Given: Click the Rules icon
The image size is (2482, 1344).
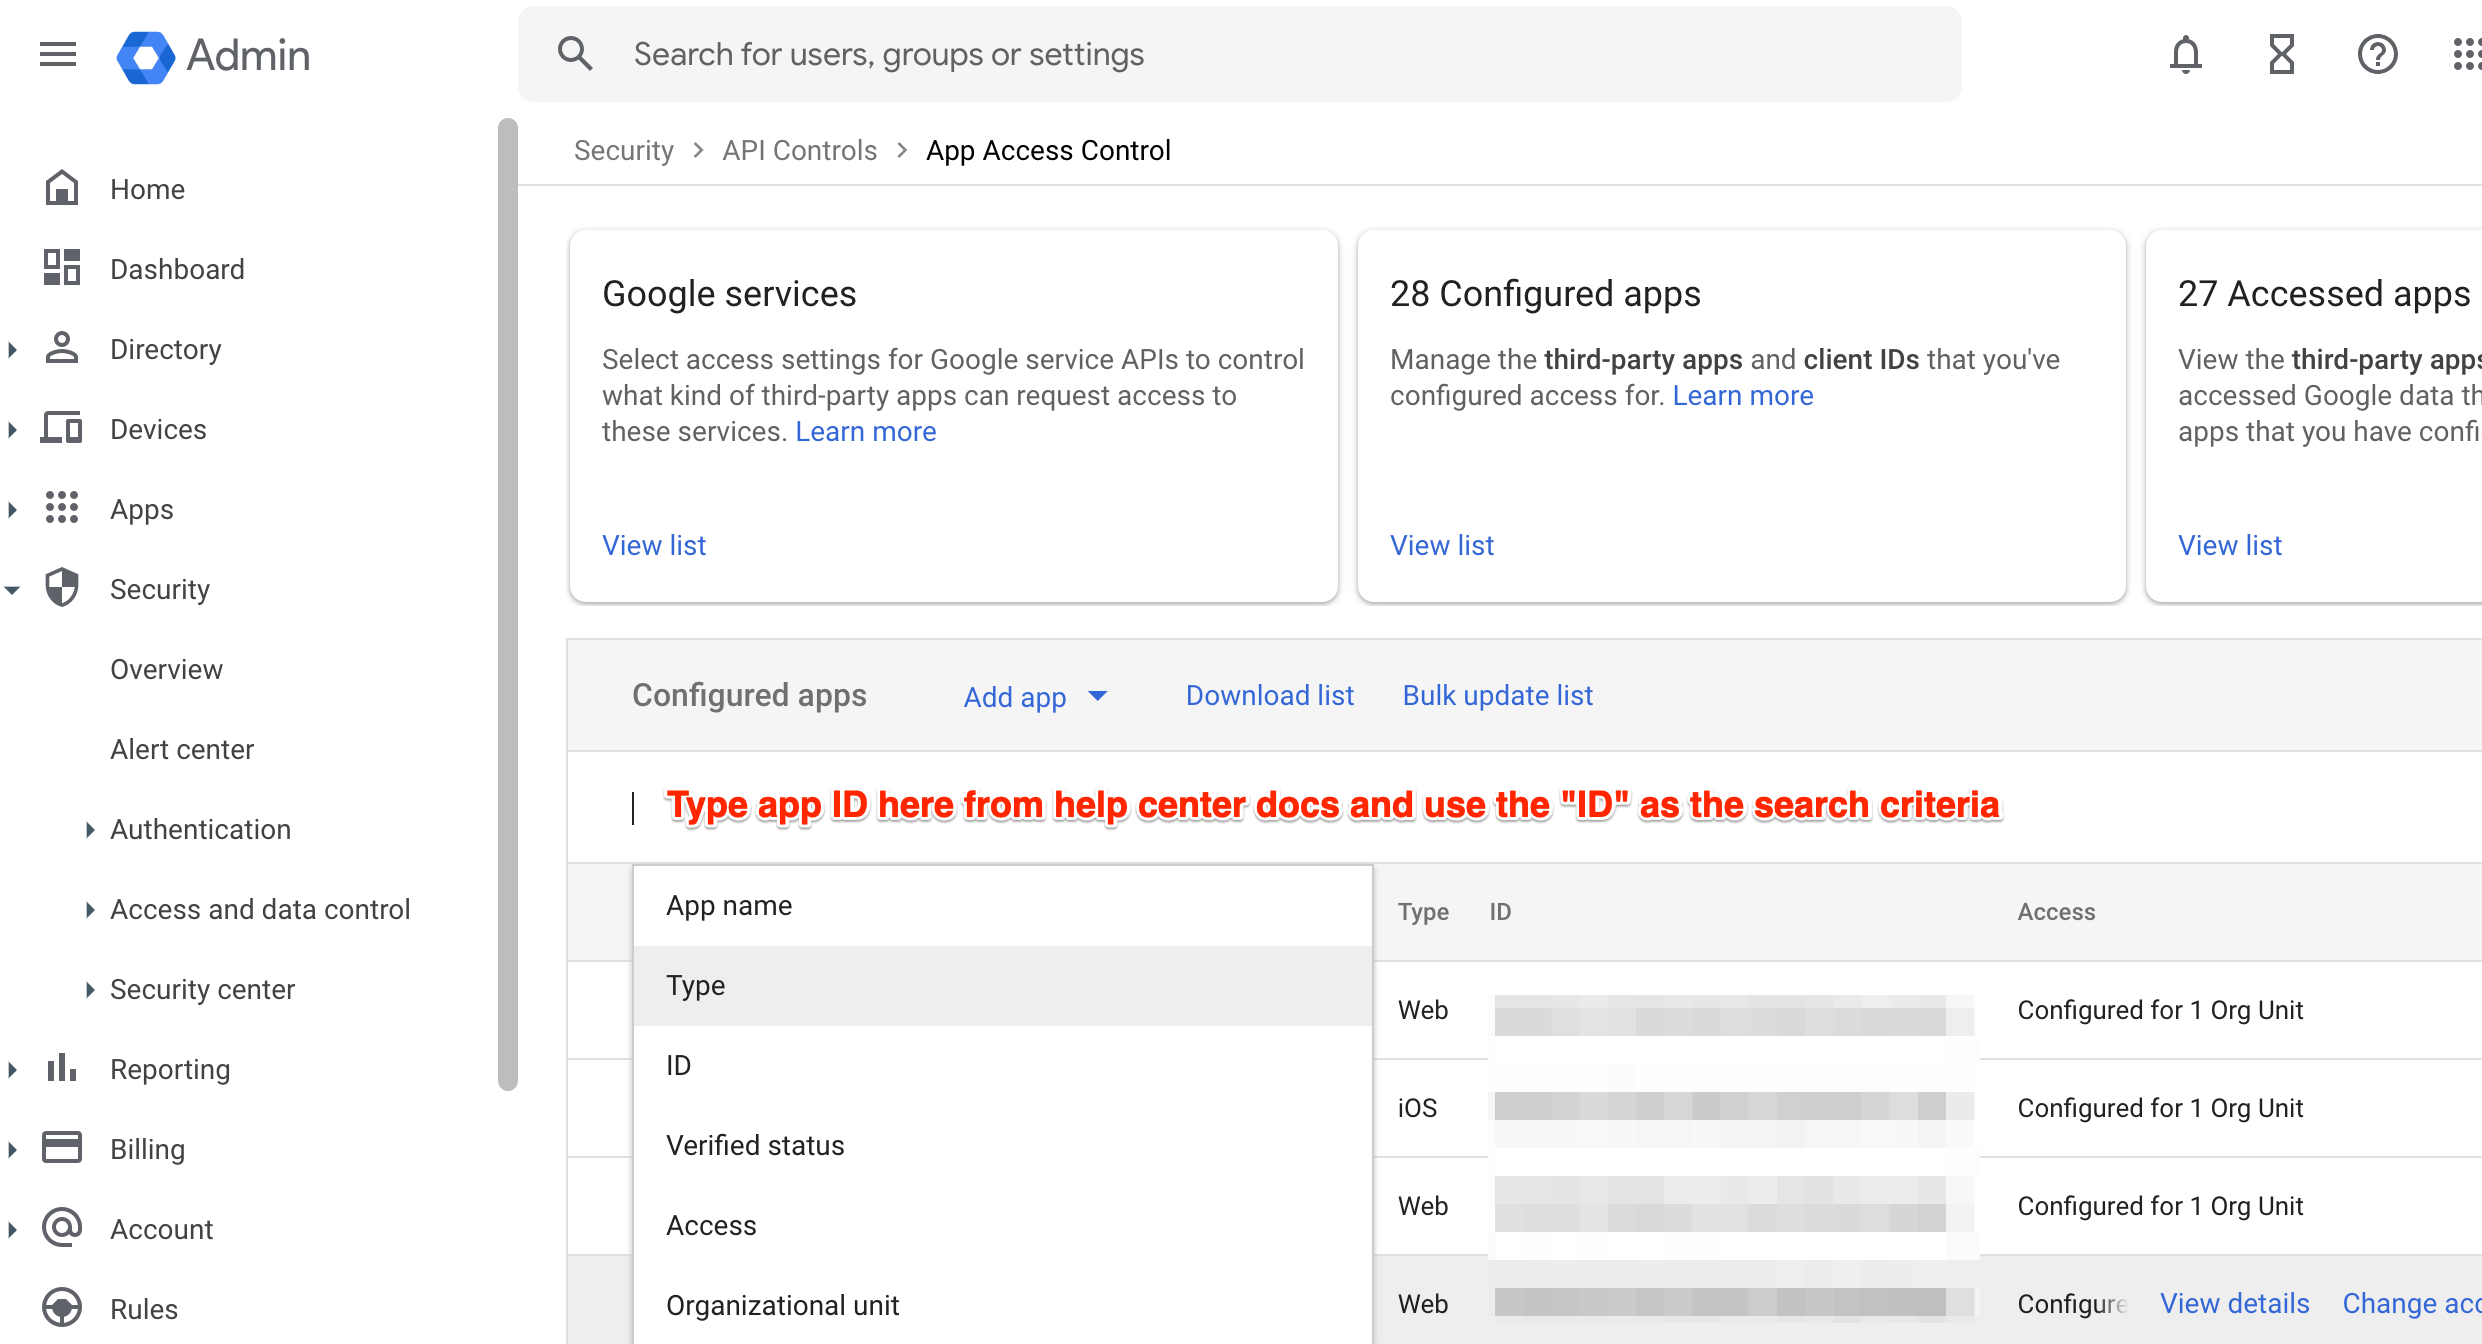Looking at the screenshot, I should [62, 1307].
